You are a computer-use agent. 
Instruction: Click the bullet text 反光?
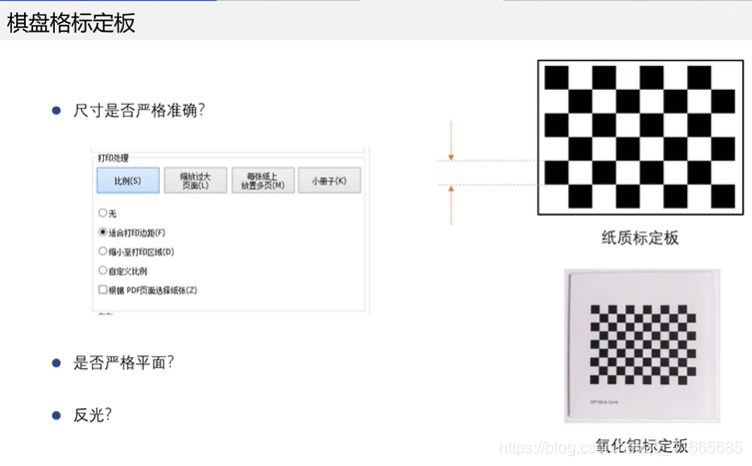[92, 414]
